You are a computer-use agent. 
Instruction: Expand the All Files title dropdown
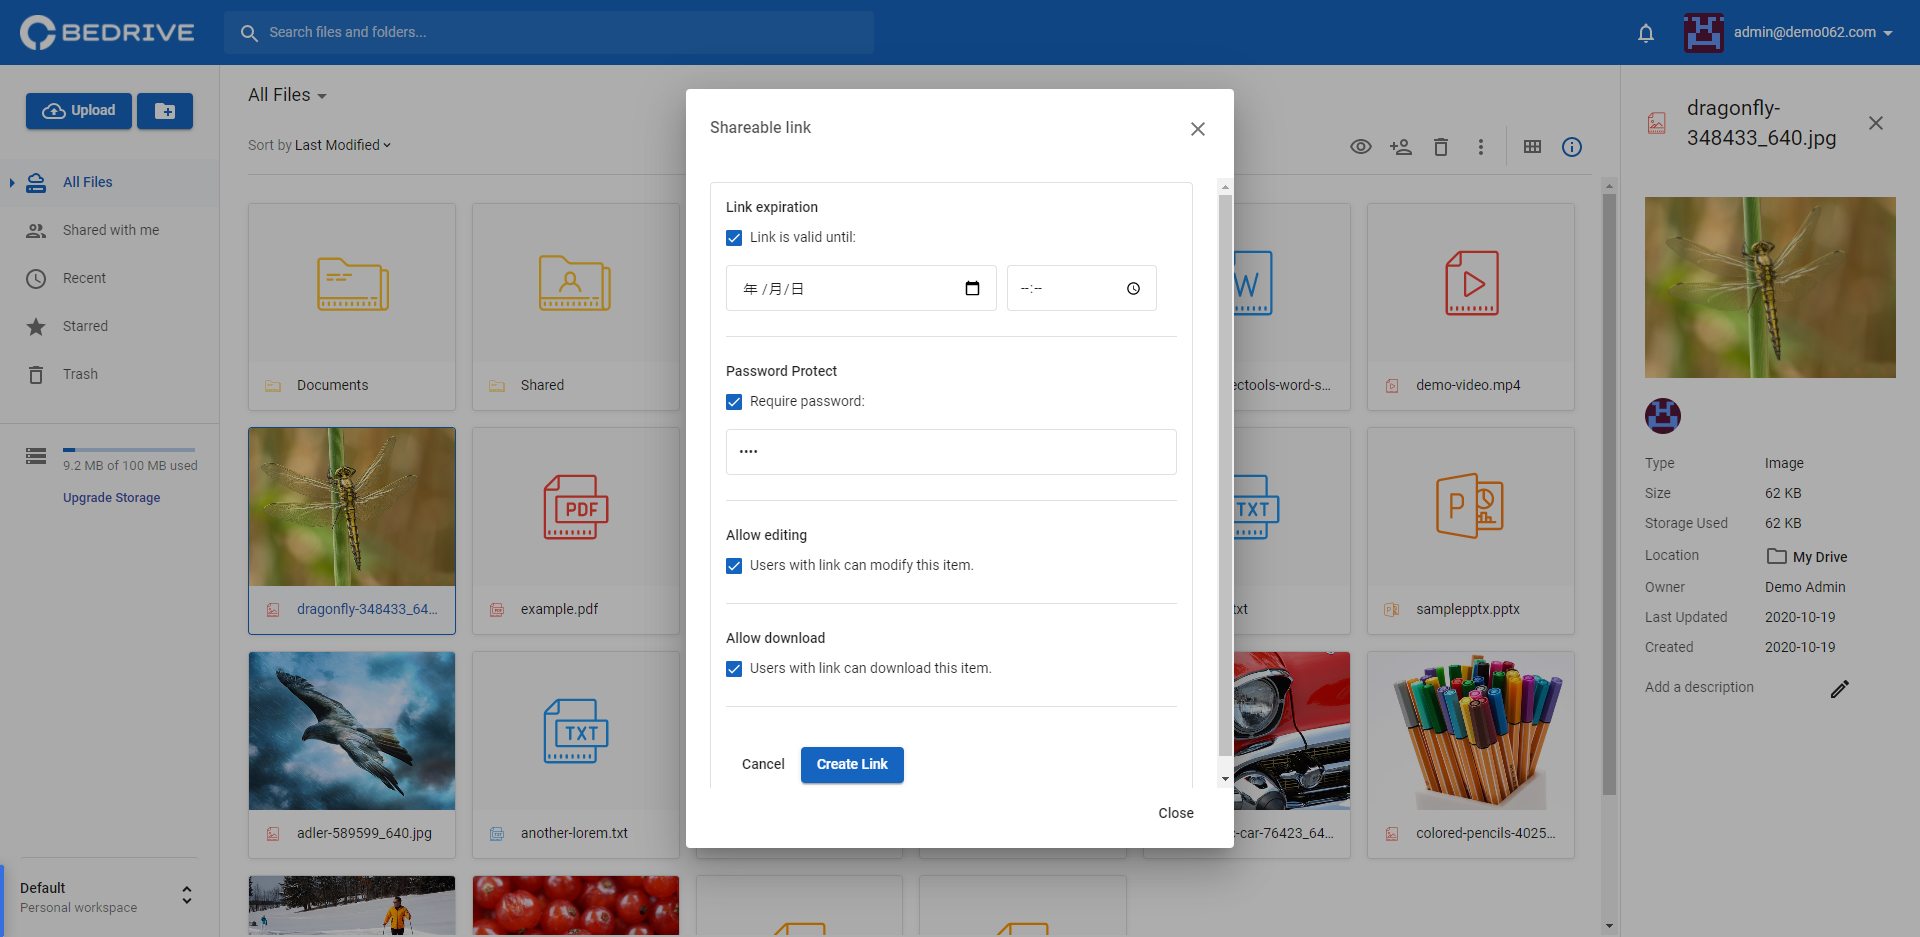(288, 95)
